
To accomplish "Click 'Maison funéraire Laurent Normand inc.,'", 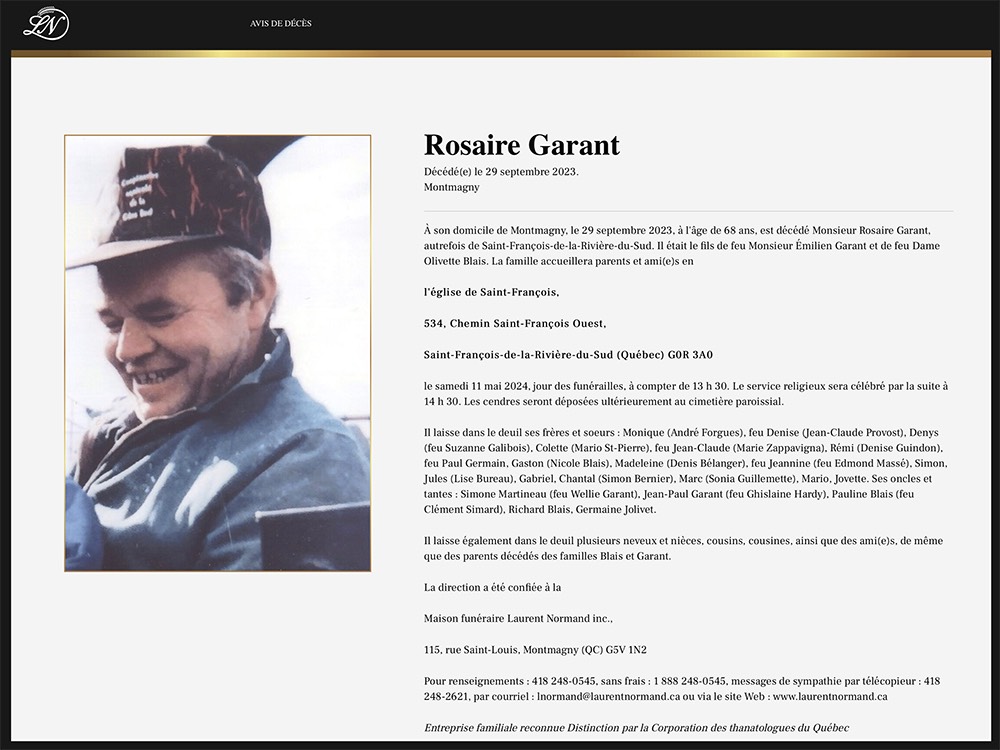I will pyautogui.click(x=518, y=619).
